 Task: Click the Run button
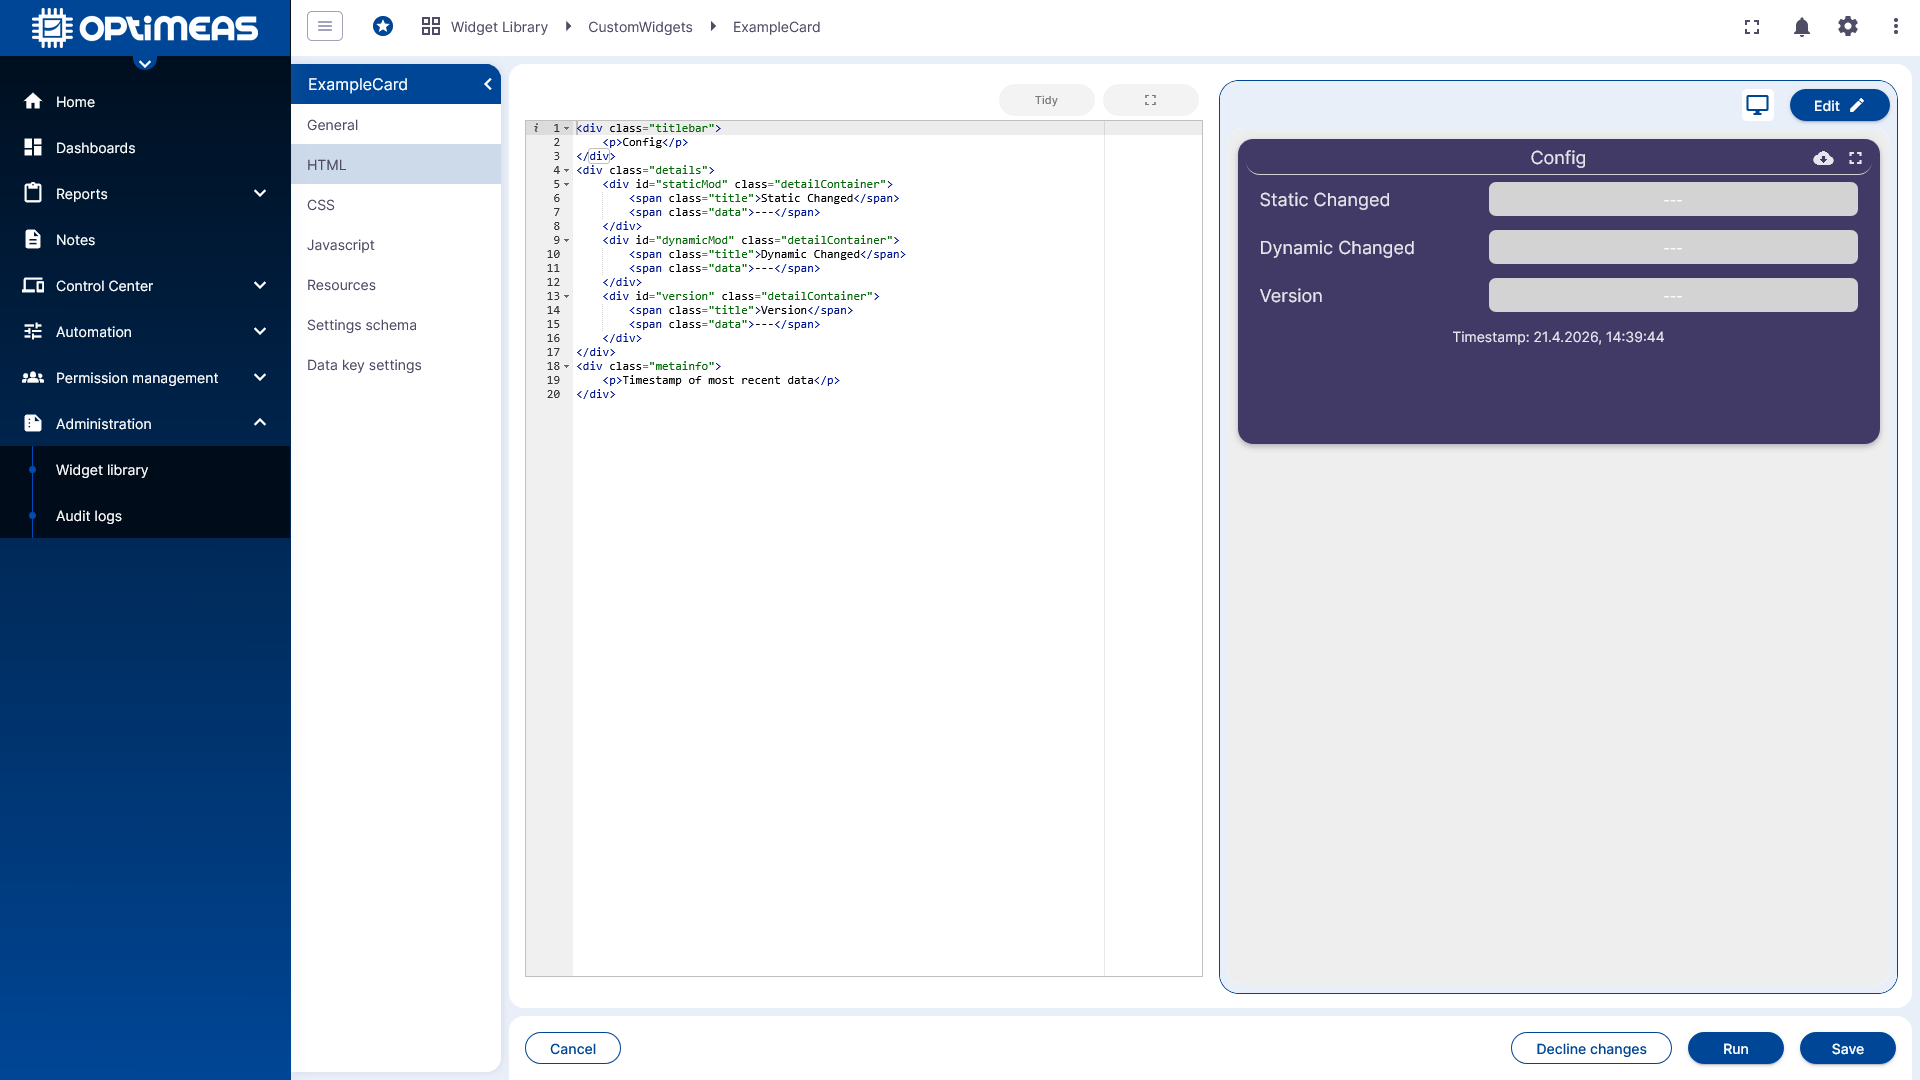pos(1736,1048)
